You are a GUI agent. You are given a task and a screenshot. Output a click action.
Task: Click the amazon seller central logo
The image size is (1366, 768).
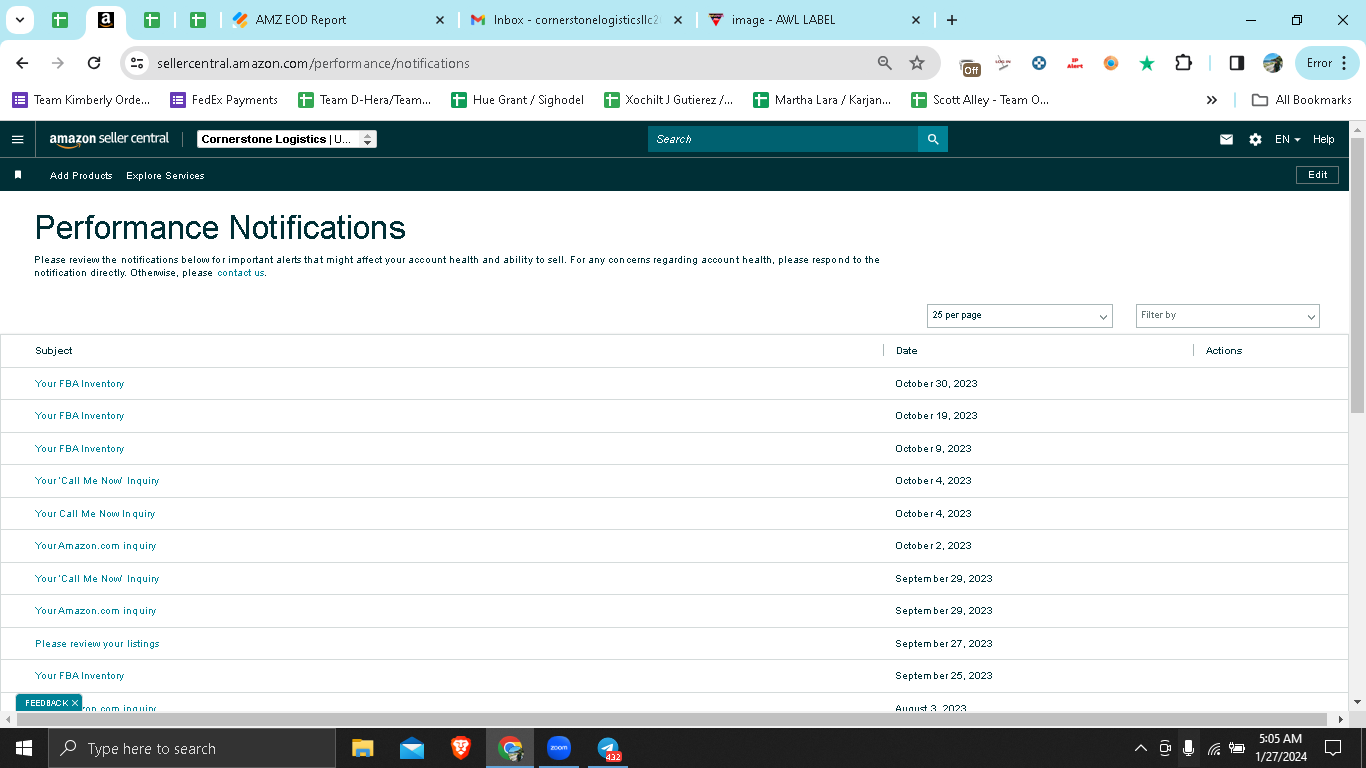pyautogui.click(x=110, y=139)
